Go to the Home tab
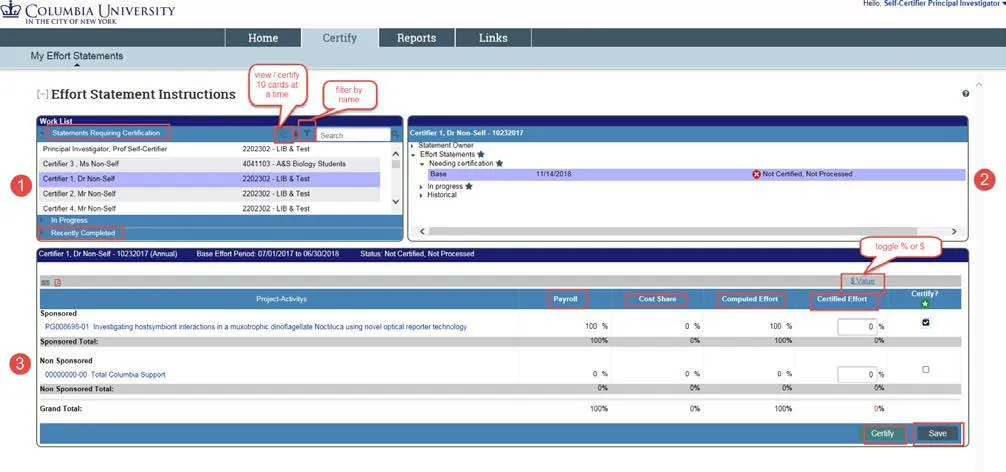1006x472 pixels. coord(263,38)
